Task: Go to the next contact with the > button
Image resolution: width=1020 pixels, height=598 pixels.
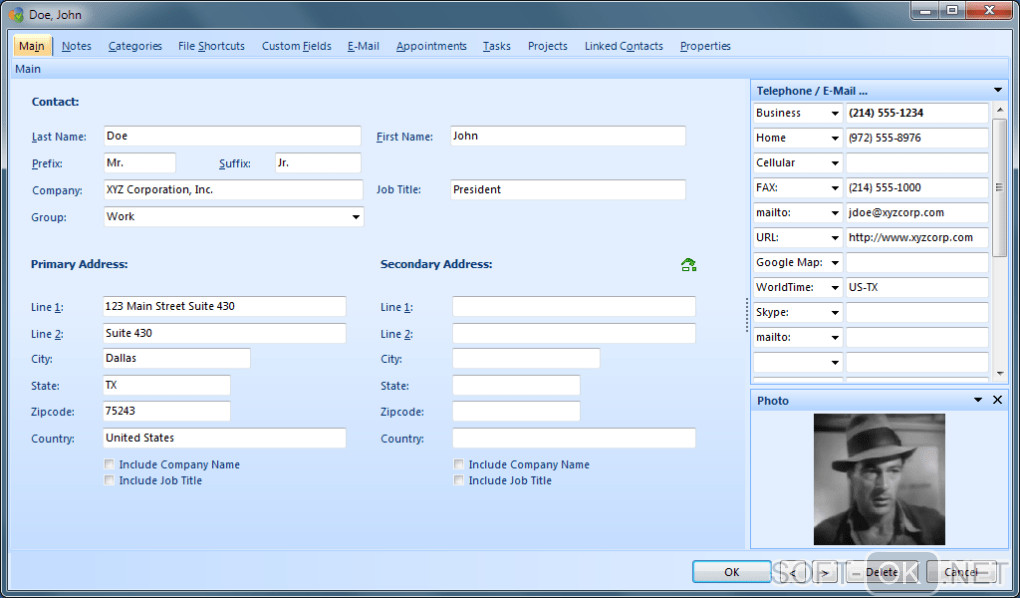Action: coord(824,572)
